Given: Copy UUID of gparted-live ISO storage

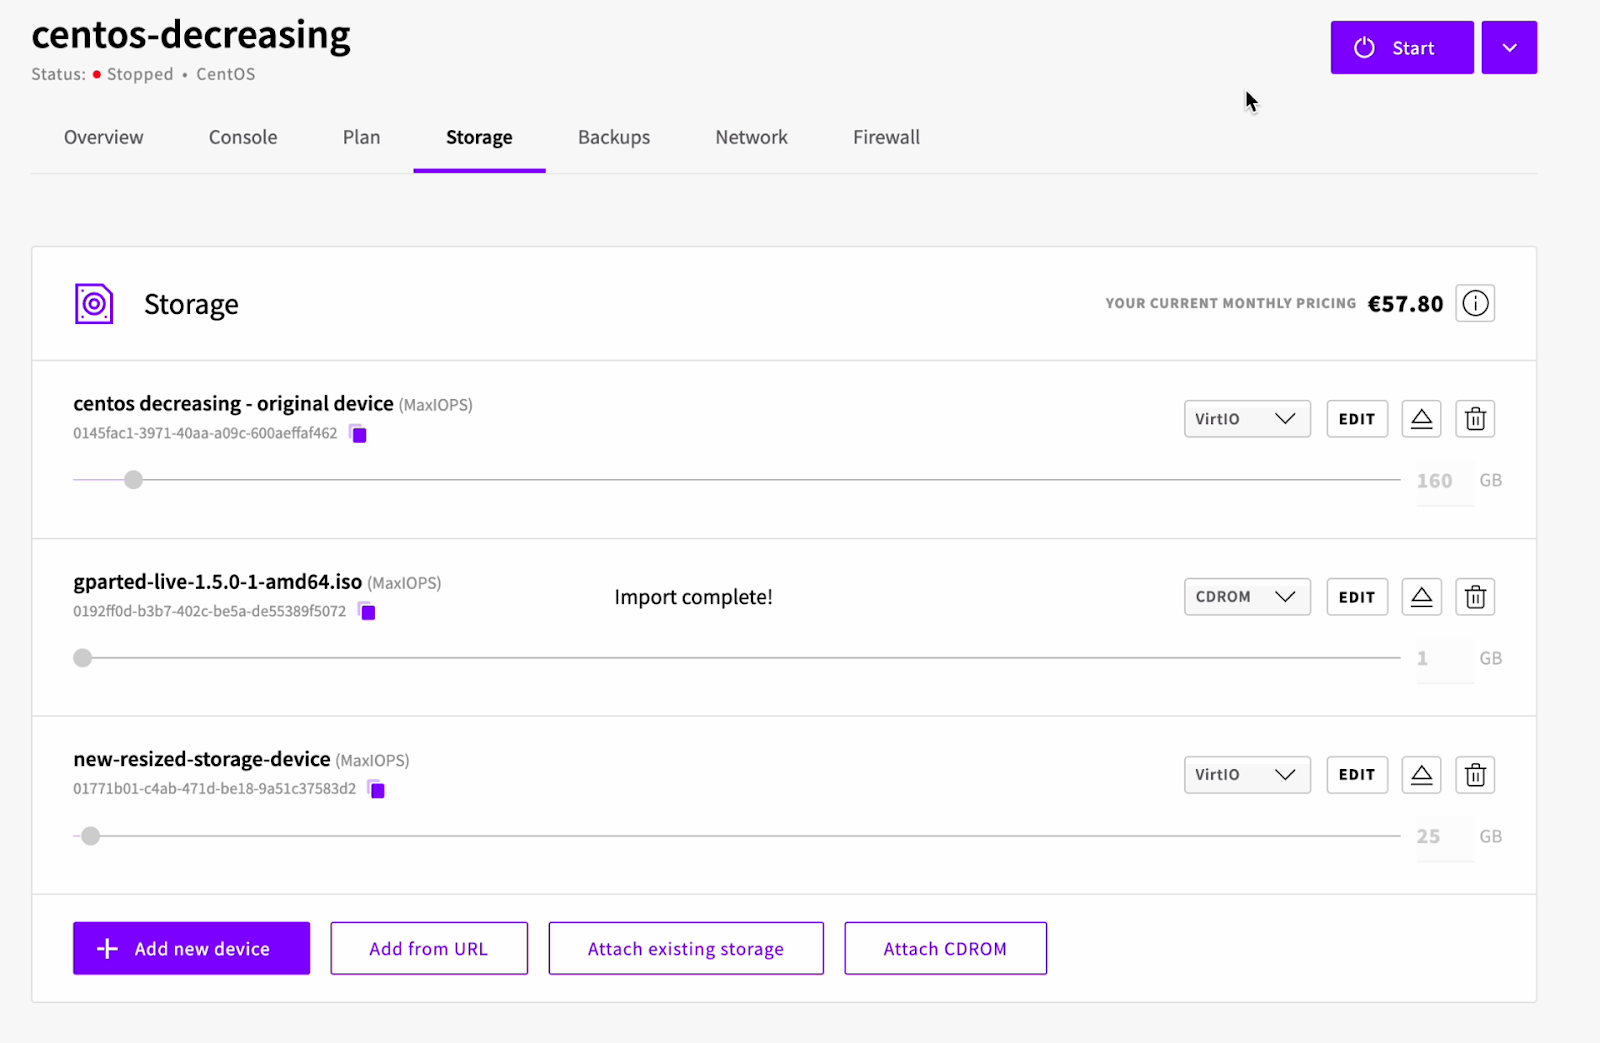Looking at the screenshot, I should click(367, 611).
